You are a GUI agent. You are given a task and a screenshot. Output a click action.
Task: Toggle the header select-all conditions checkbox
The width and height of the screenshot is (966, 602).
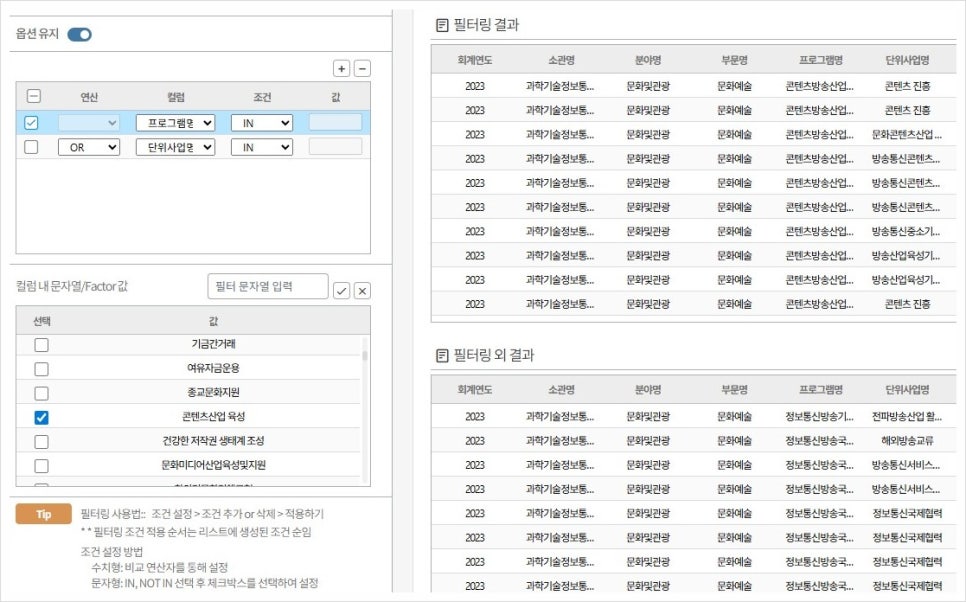click(x=33, y=97)
